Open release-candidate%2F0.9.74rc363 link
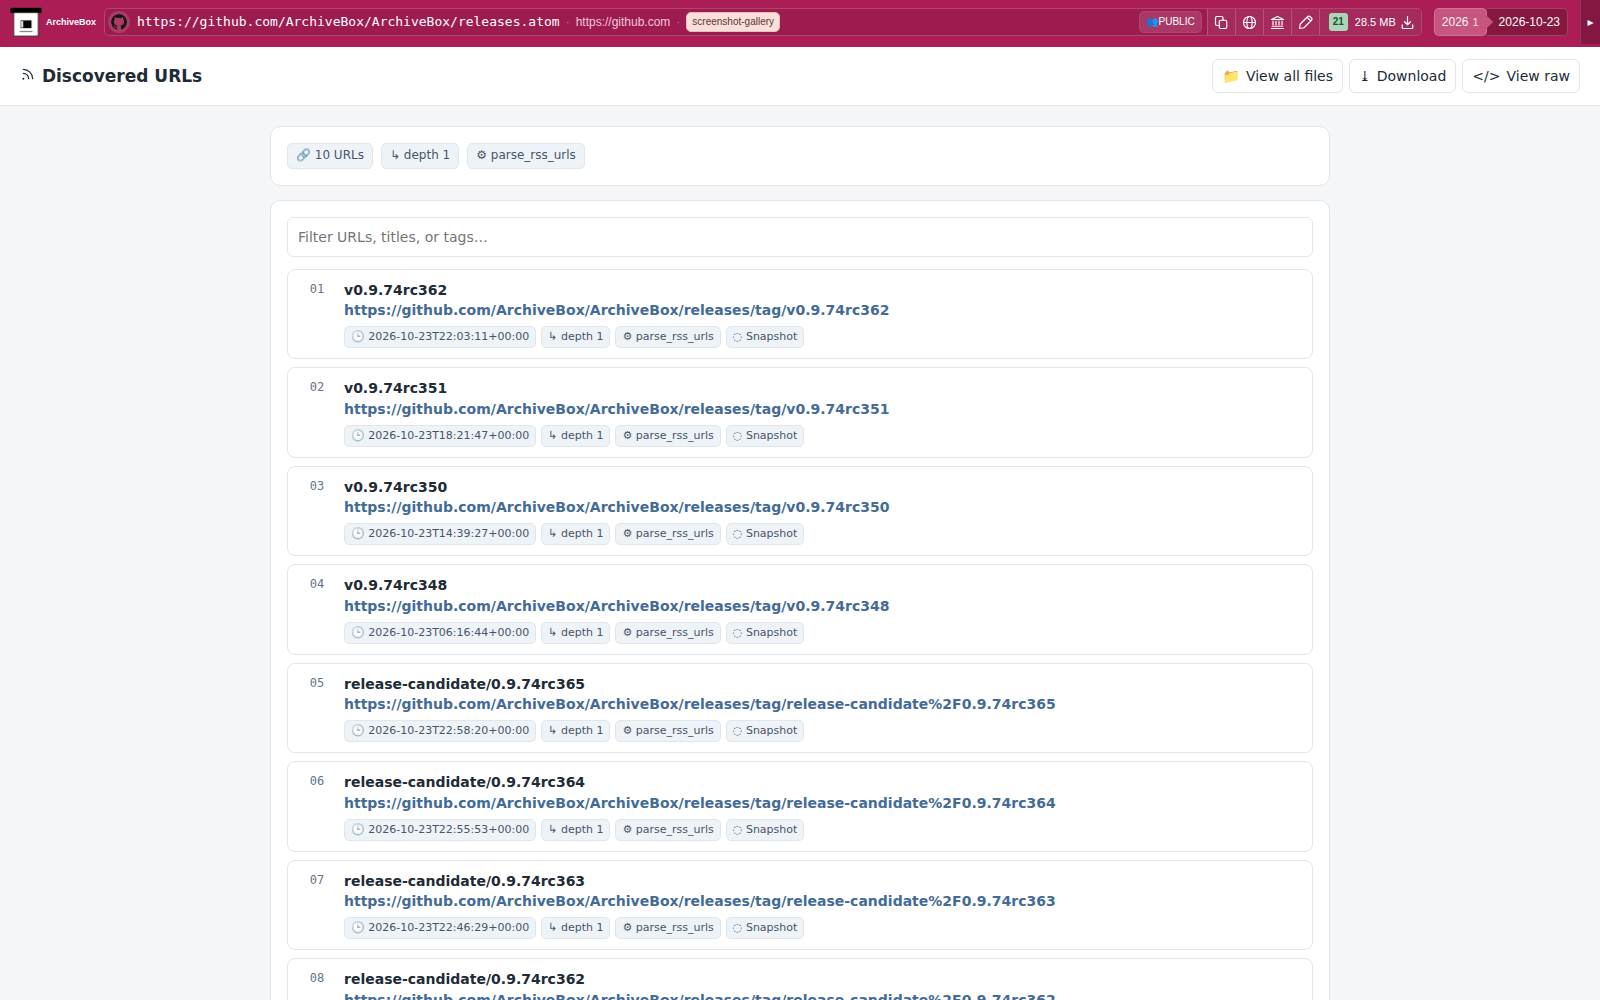The image size is (1600, 1000). pyautogui.click(x=700, y=901)
